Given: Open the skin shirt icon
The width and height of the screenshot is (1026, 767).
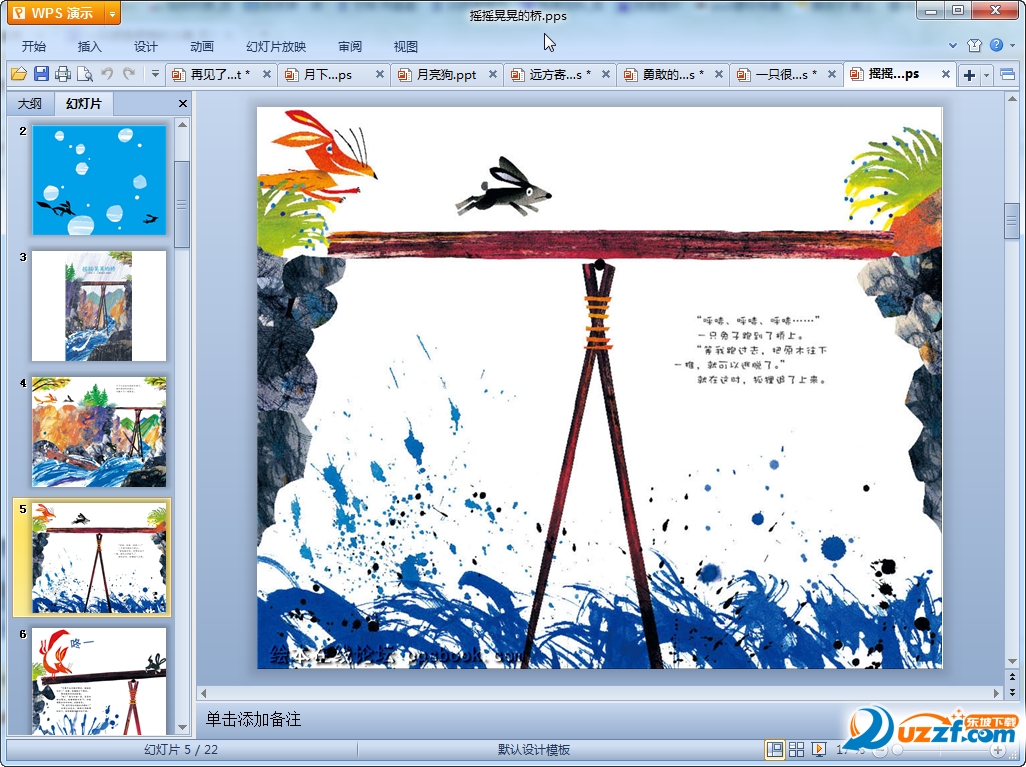Looking at the screenshot, I should [x=974, y=45].
